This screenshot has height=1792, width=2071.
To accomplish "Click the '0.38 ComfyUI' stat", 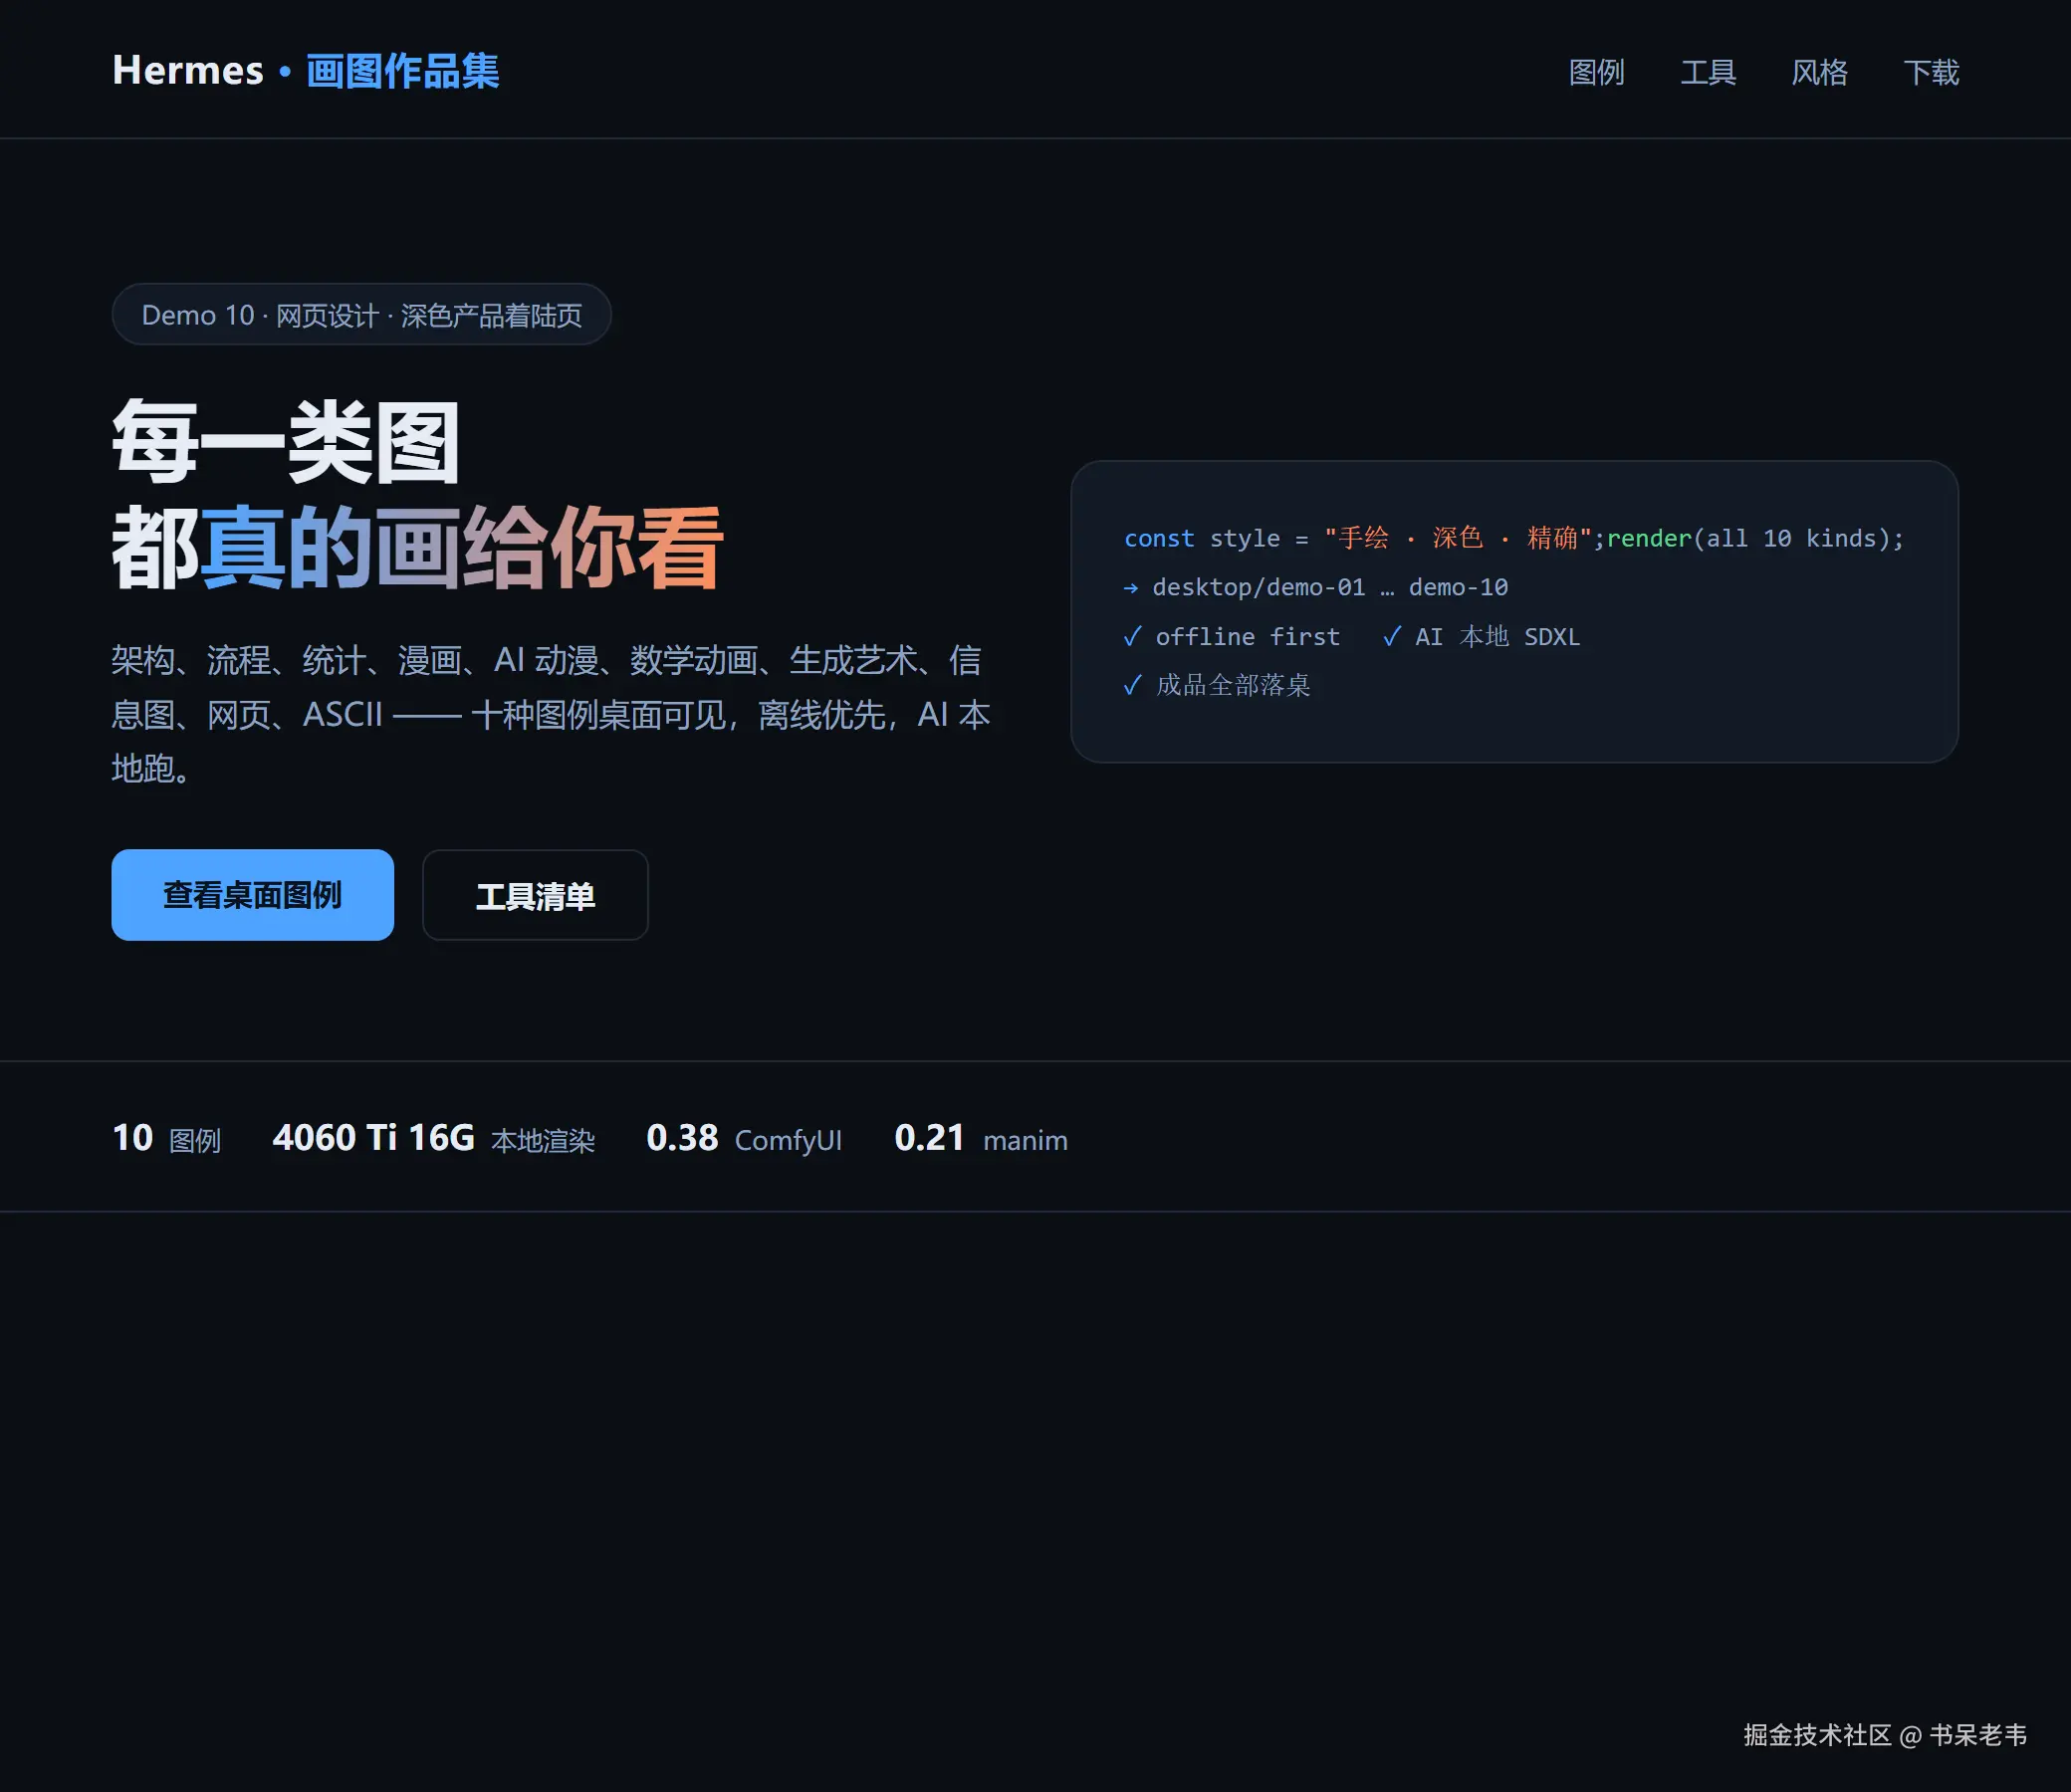I will click(x=744, y=1138).
